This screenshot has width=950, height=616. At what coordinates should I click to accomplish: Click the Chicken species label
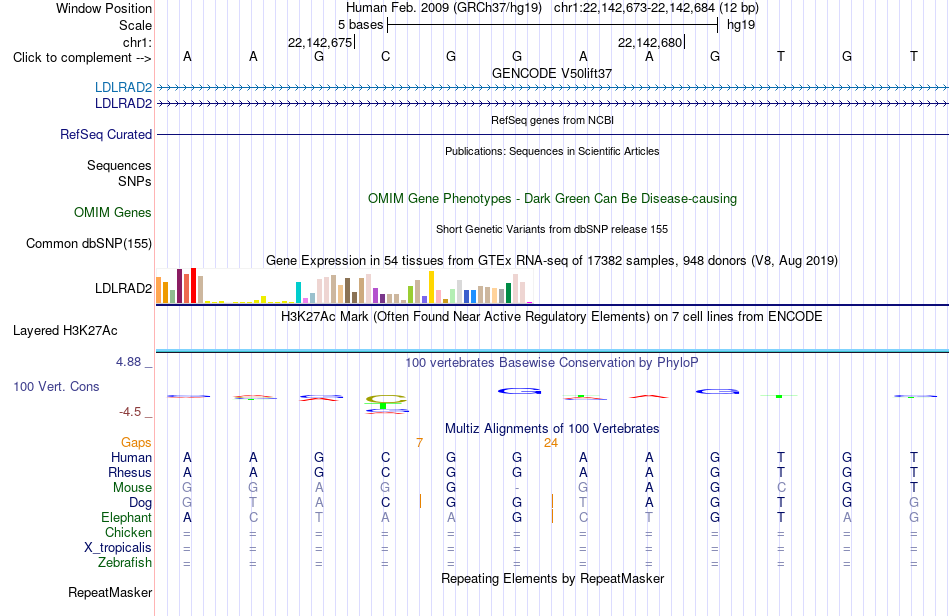coord(128,532)
